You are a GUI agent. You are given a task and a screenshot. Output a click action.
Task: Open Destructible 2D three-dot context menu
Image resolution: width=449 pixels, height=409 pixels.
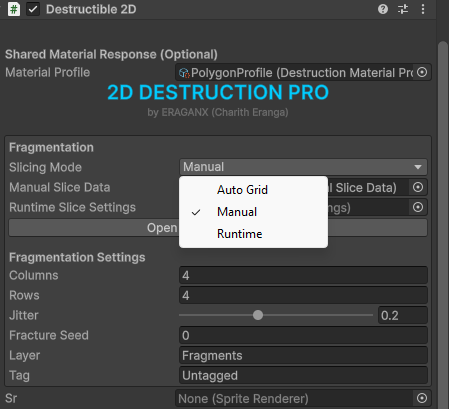(x=423, y=9)
